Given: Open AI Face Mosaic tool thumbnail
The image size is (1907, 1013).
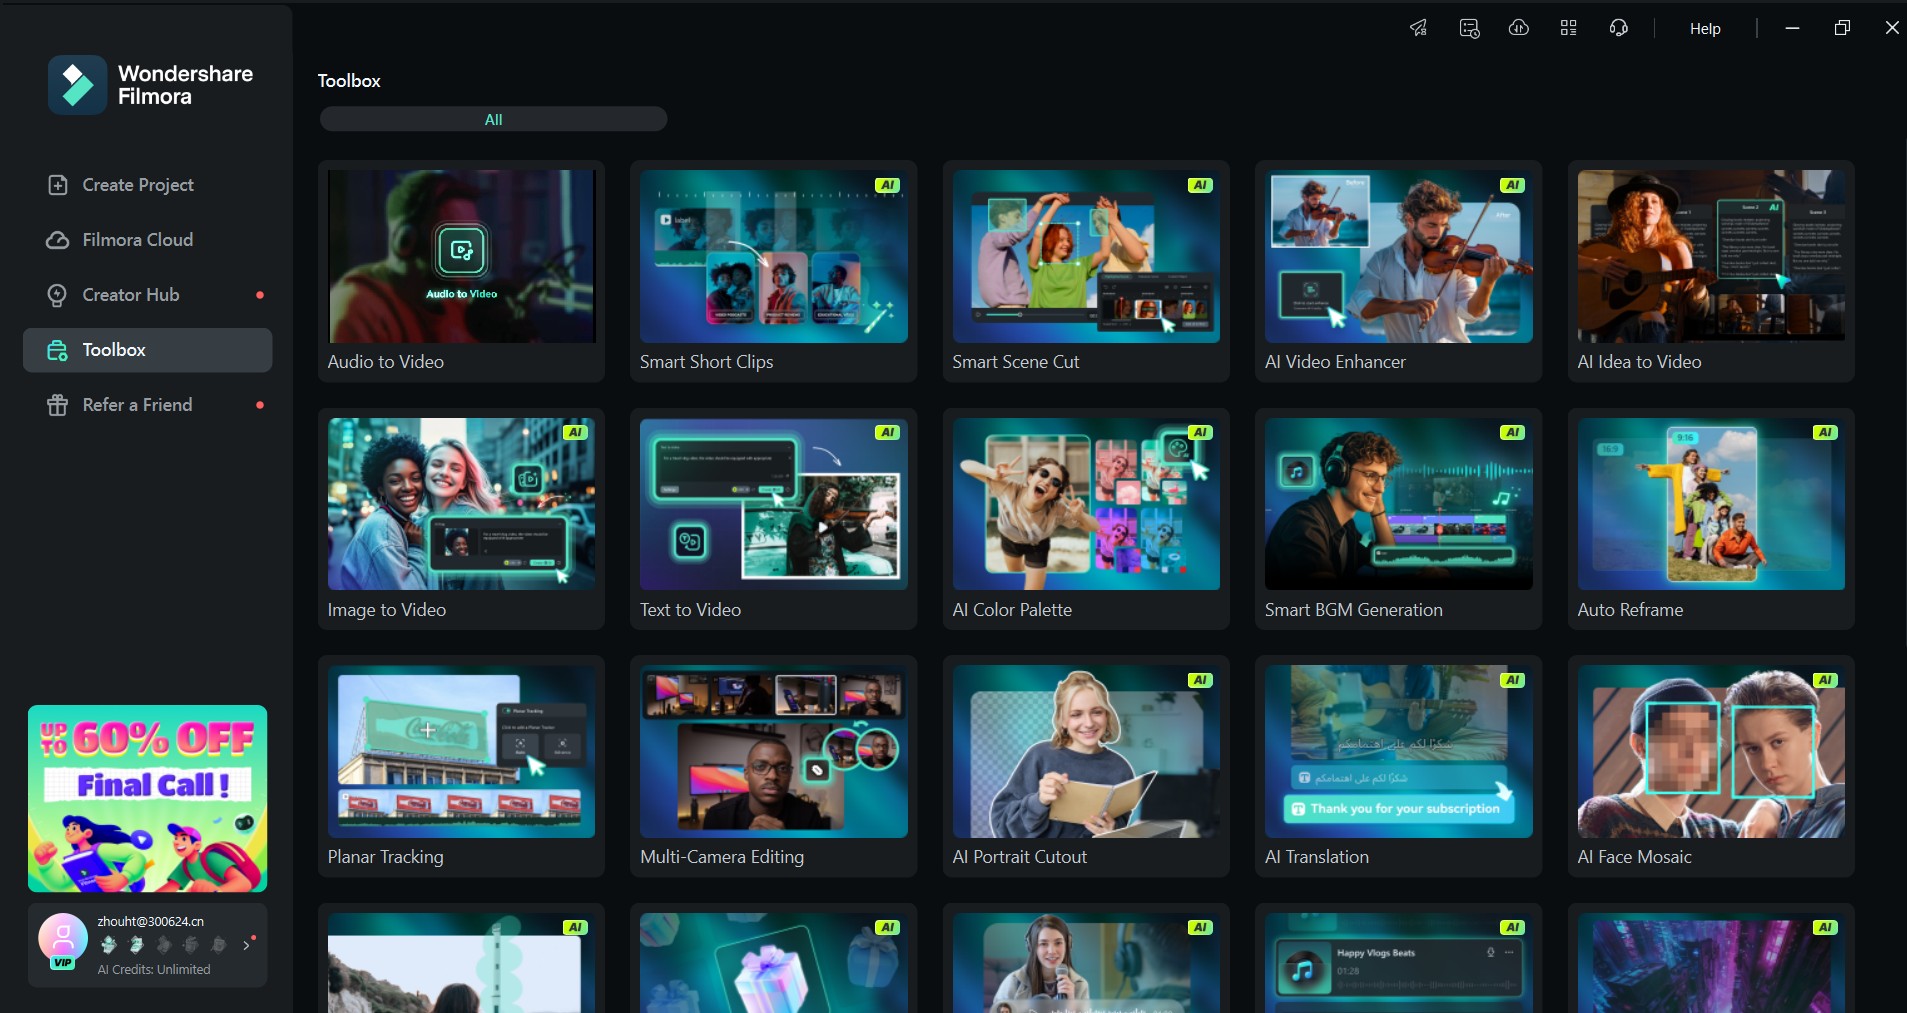Looking at the screenshot, I should (1711, 751).
